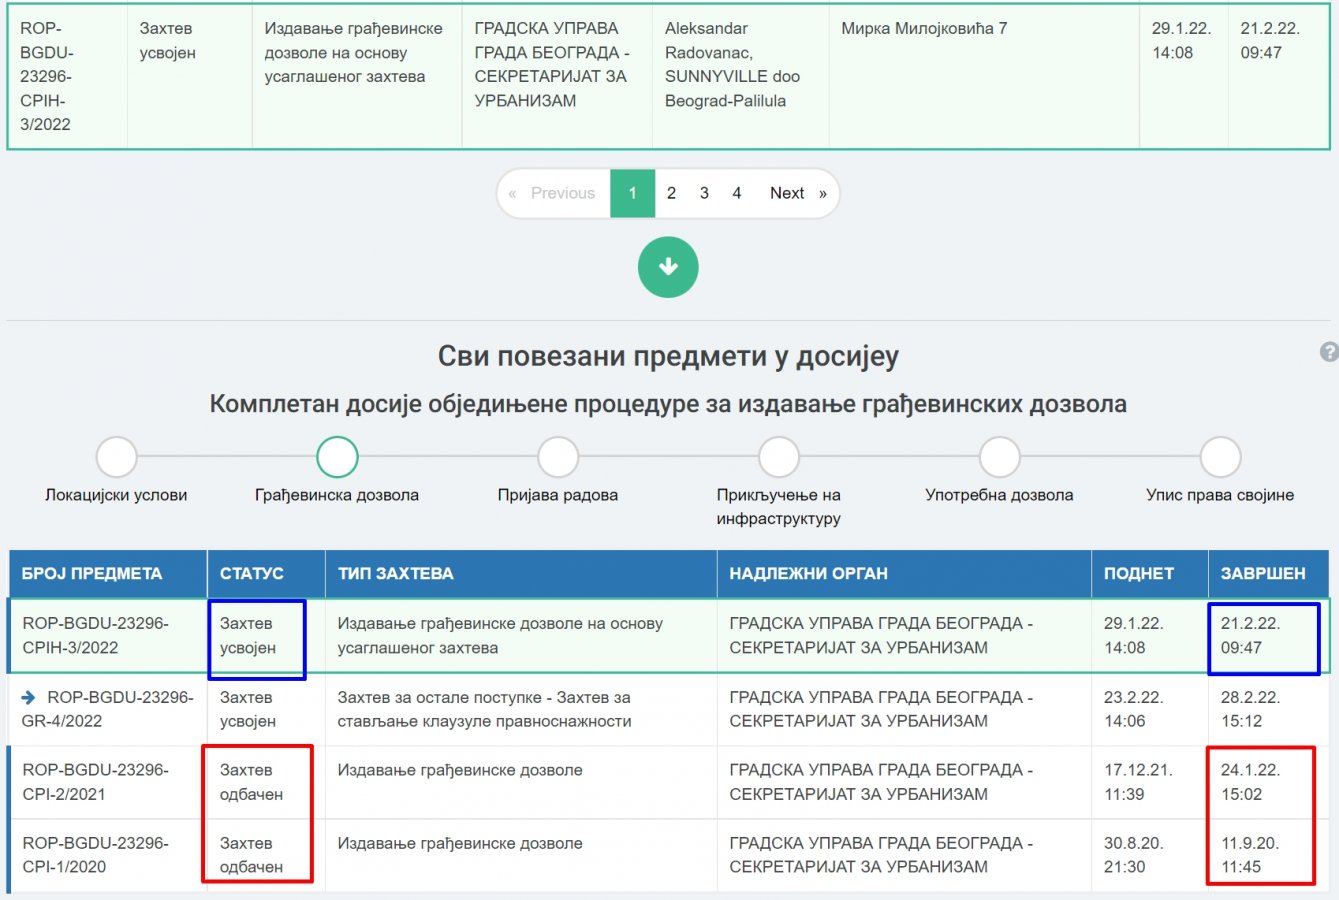This screenshot has height=900, width=1339.
Task: Click the blue arrow beside ROP-BGDU-23296-GR-4/2022
Action: (x=29, y=697)
